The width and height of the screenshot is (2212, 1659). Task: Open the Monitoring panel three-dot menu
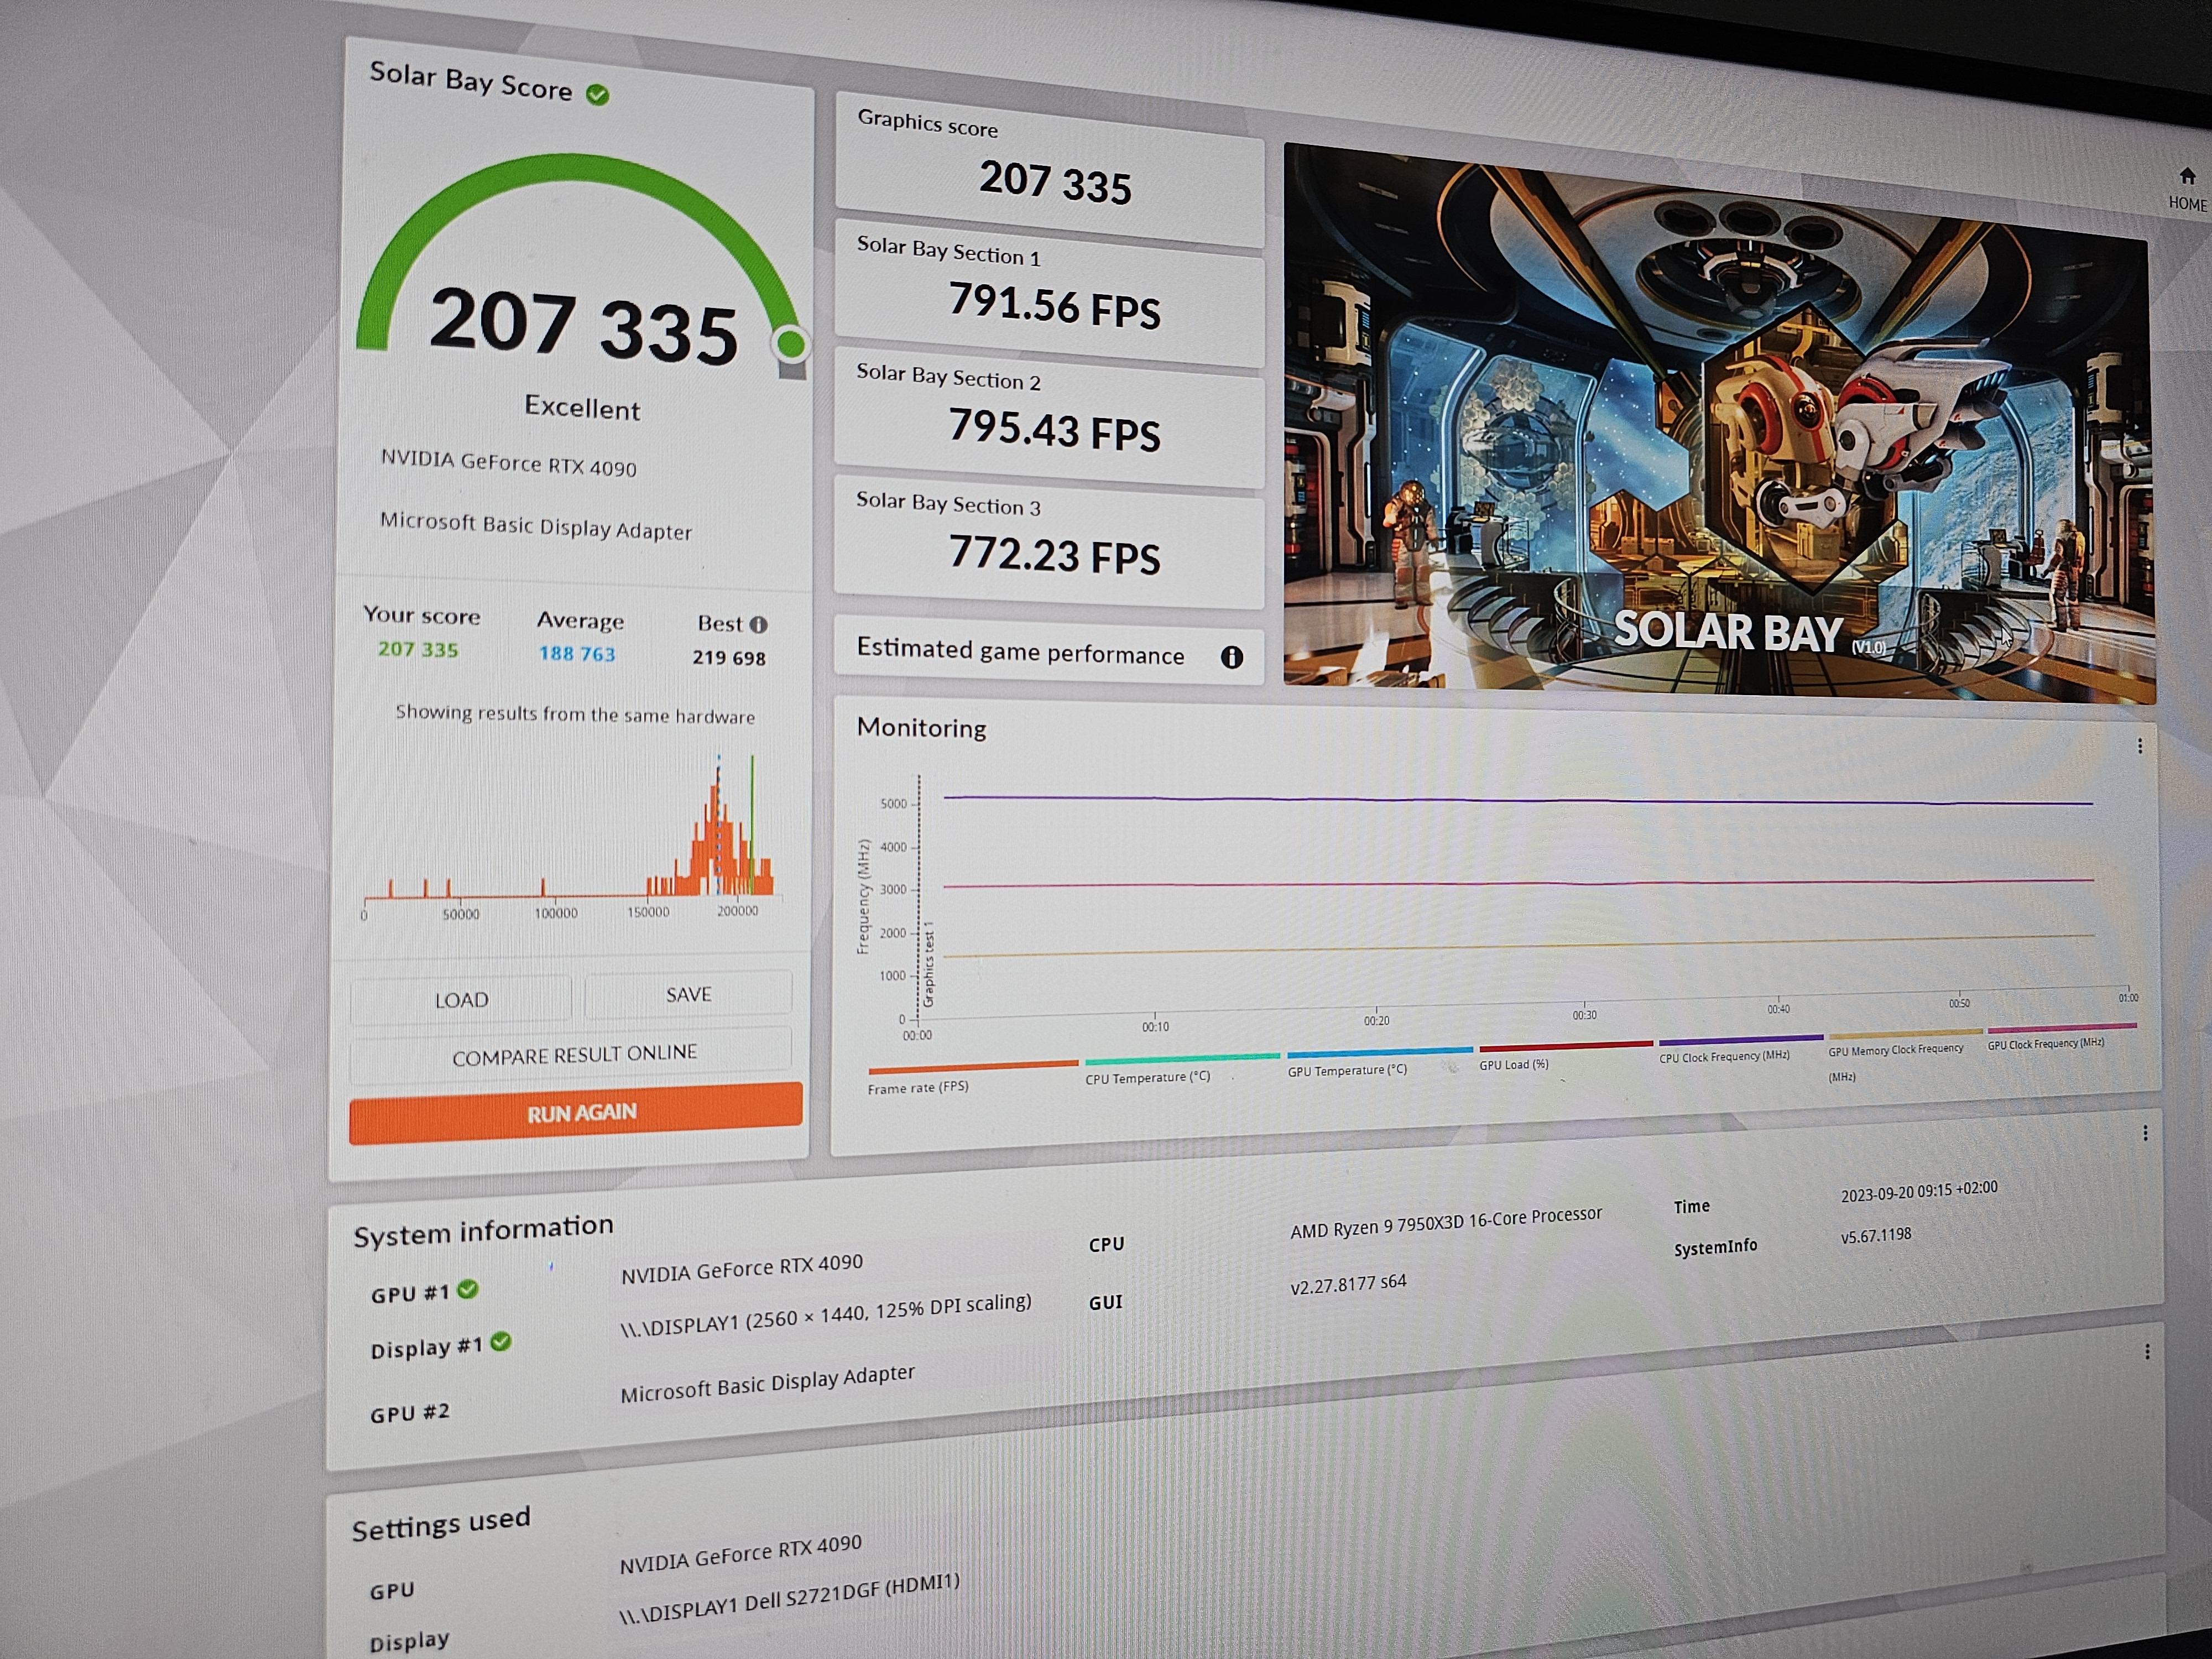[2139, 746]
